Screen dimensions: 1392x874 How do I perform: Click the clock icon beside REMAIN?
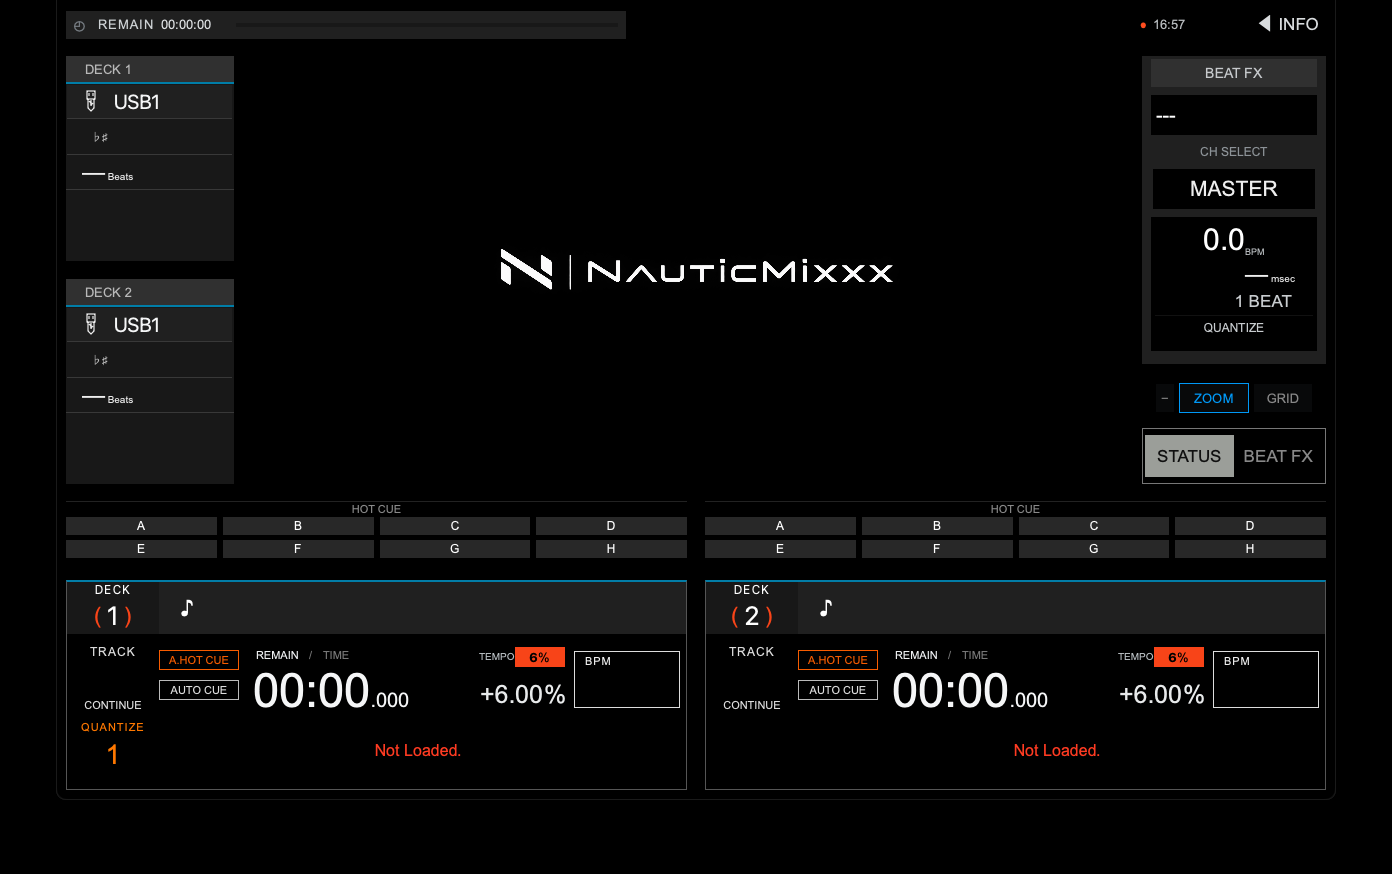(x=80, y=26)
